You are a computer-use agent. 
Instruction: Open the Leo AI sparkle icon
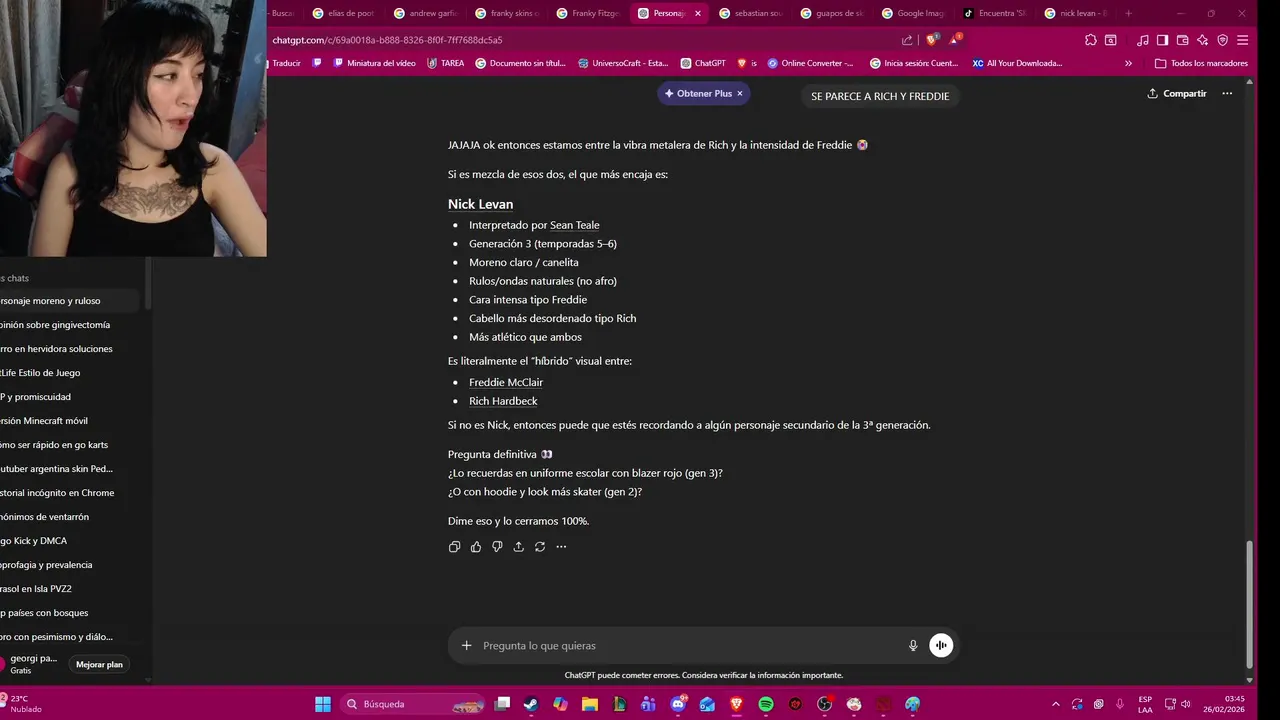(x=1202, y=40)
